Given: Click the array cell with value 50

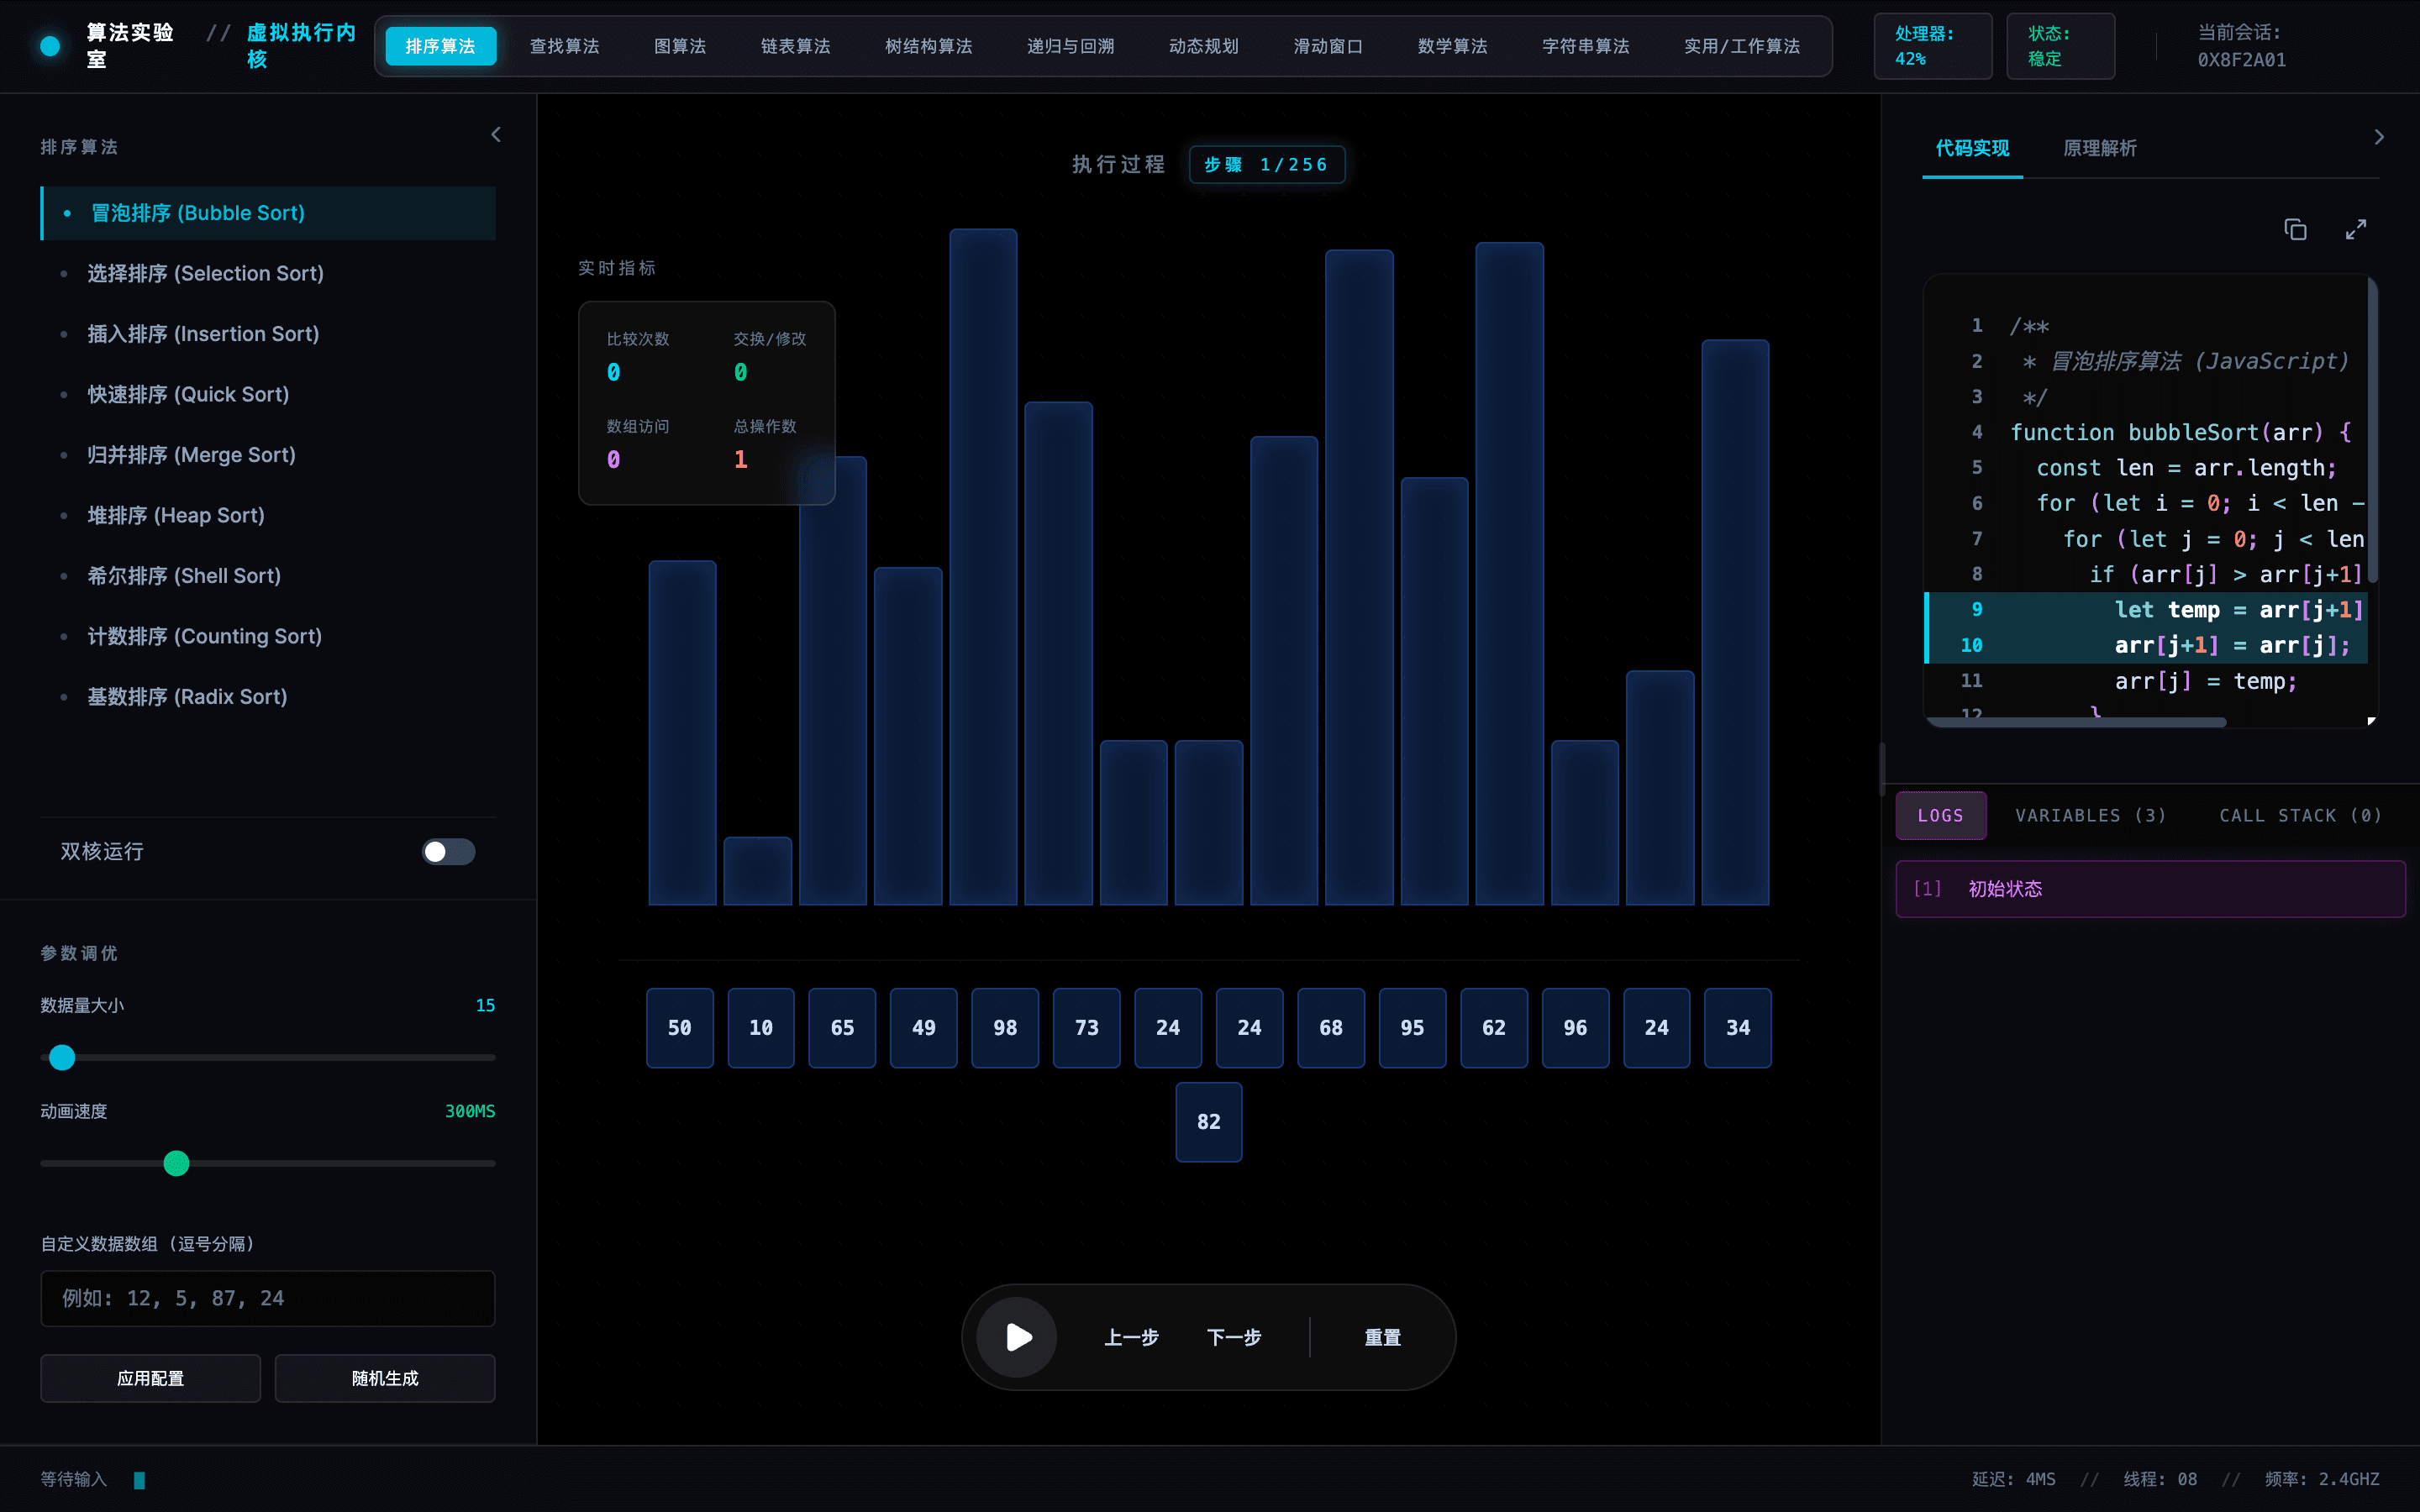Looking at the screenshot, I should tap(680, 1028).
